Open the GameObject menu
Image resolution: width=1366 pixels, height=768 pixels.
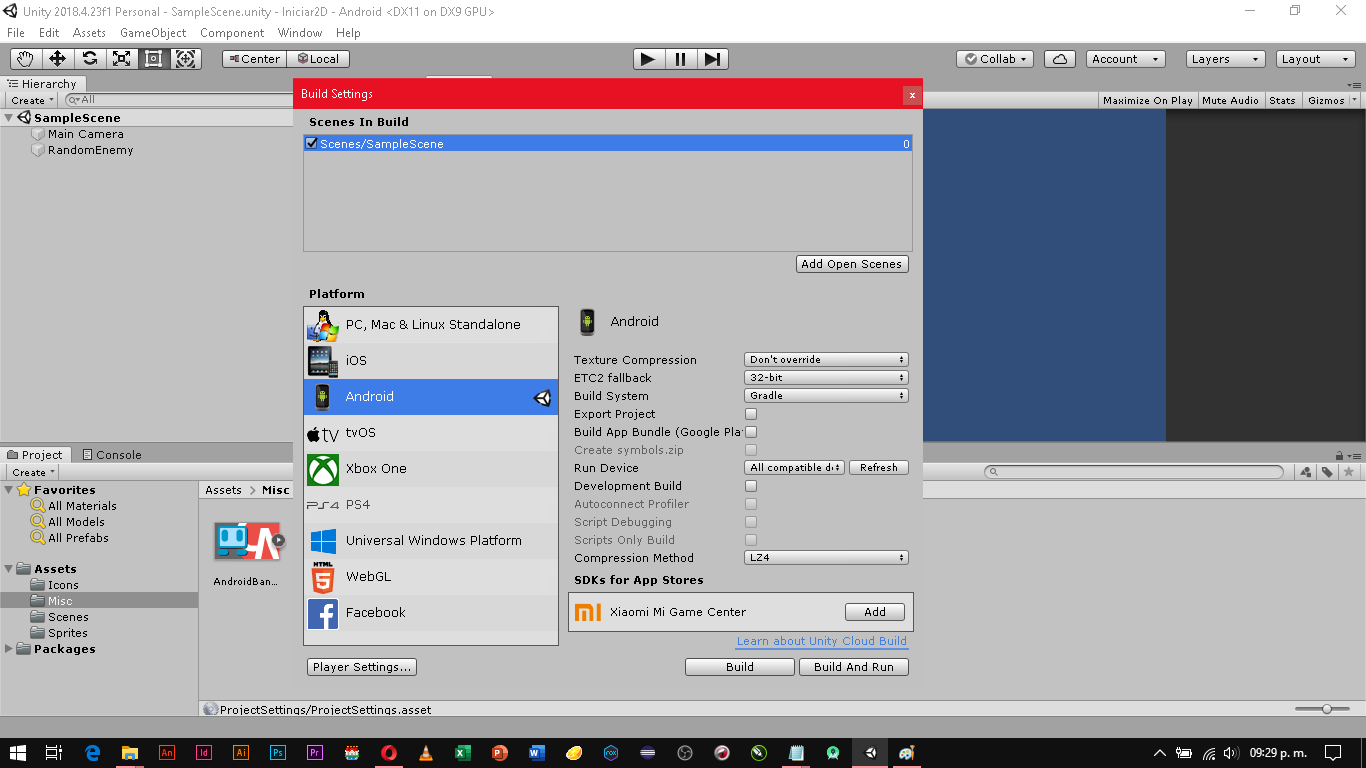coord(151,32)
